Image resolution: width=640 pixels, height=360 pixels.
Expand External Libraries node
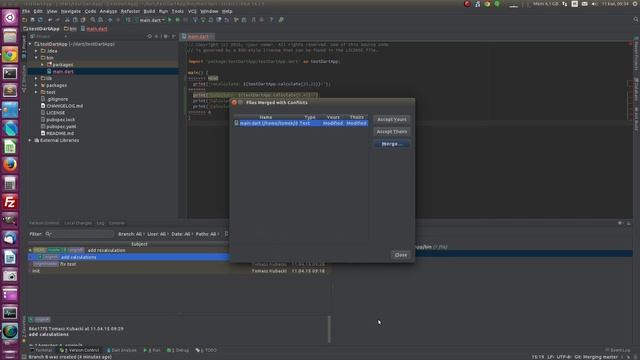coord(30,140)
